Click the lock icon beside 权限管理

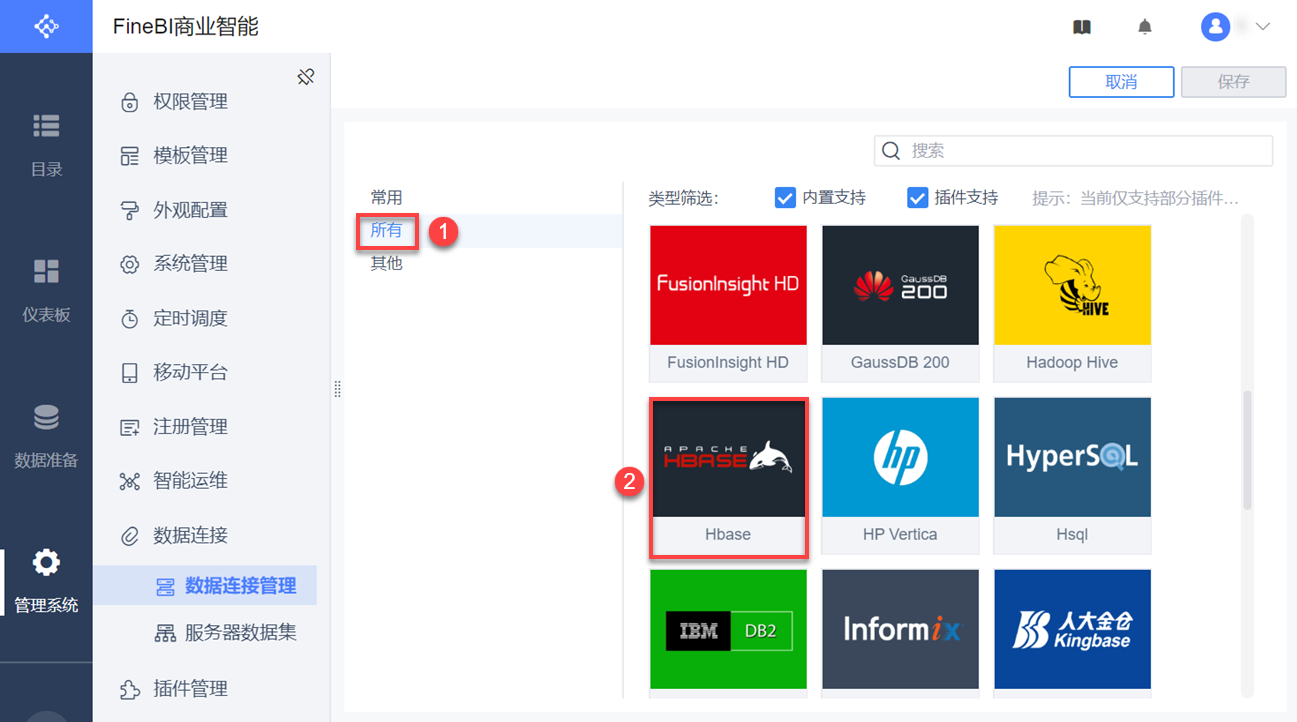click(129, 102)
